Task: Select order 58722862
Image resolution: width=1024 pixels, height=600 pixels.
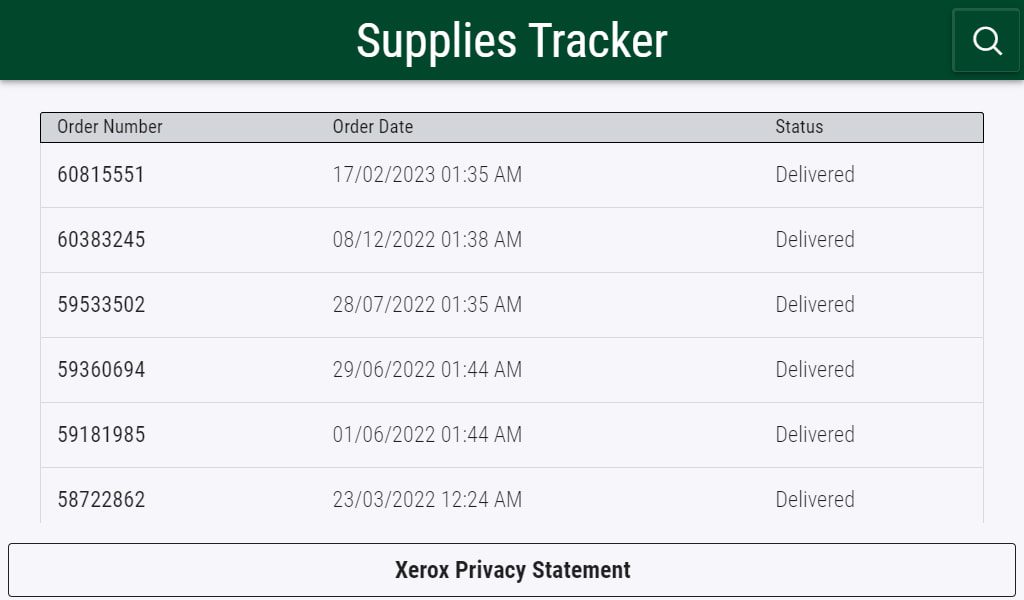Action: 99,499
